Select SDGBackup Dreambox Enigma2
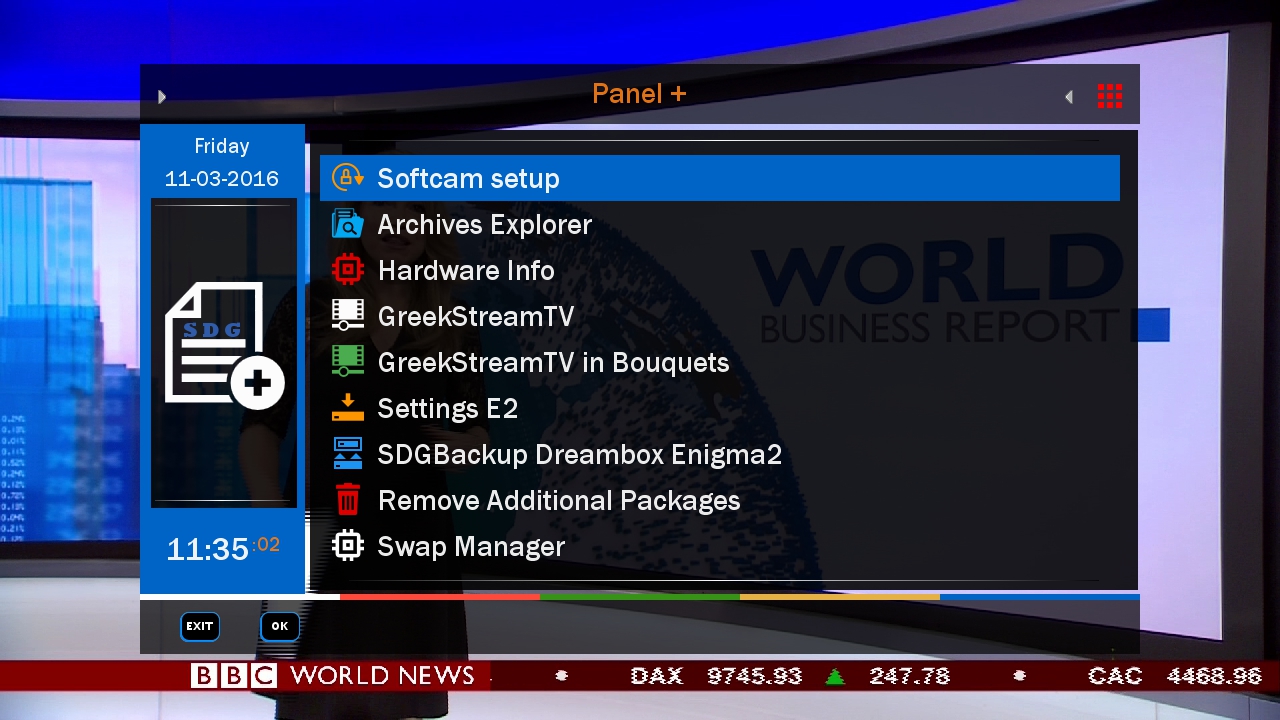This screenshot has width=1280, height=720. 720,454
